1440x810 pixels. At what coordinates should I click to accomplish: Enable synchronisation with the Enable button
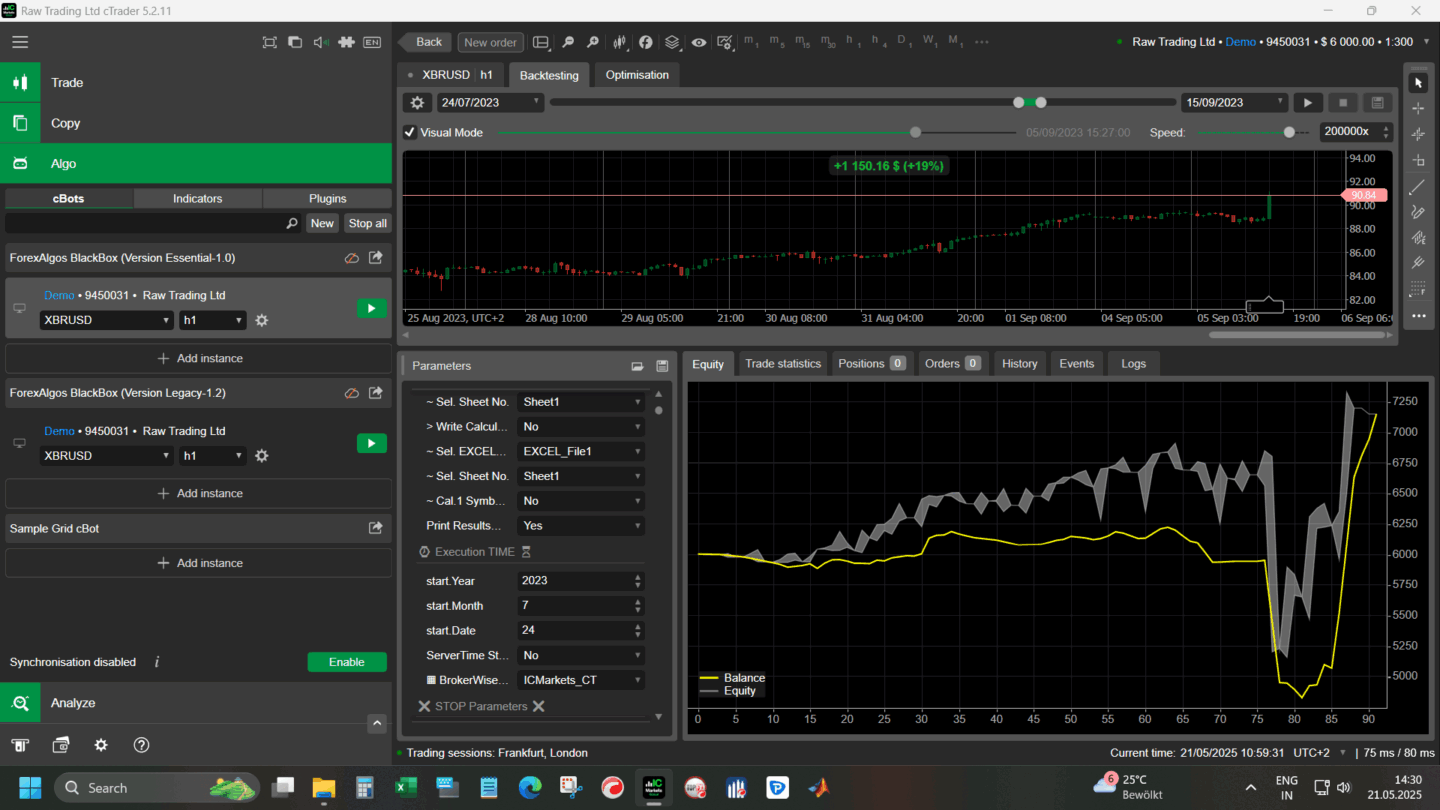coord(346,662)
